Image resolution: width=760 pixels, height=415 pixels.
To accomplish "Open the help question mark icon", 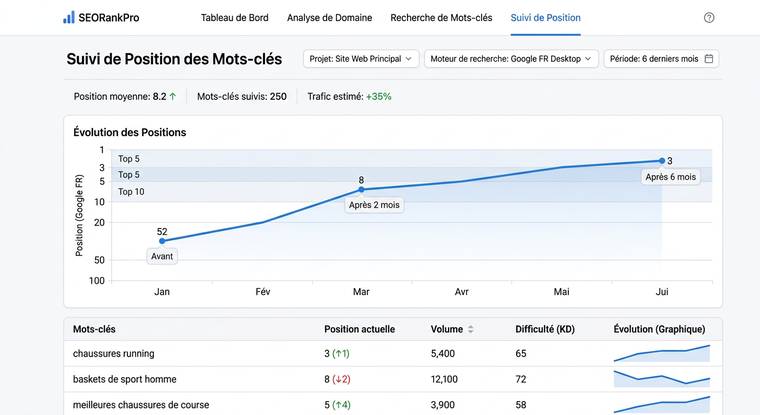I will pos(709,18).
